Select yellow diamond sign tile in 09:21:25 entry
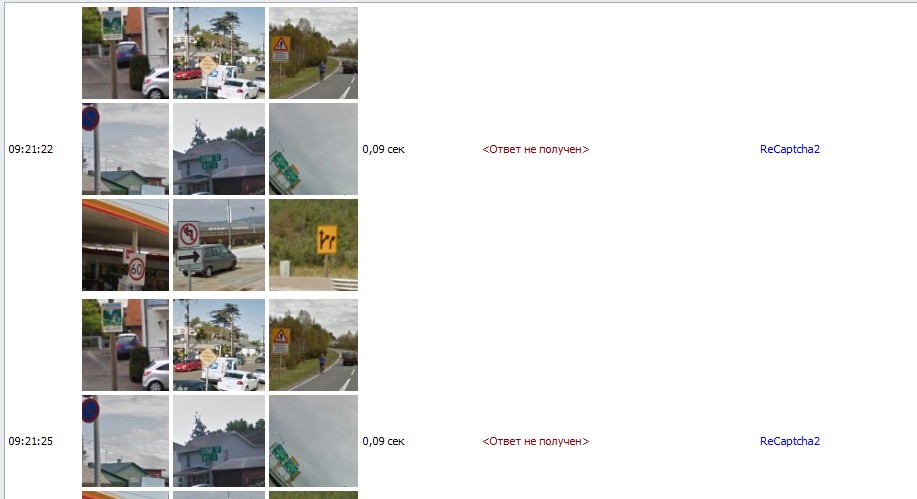Viewport: 917px width, 499px height. pyautogui.click(x=219, y=345)
